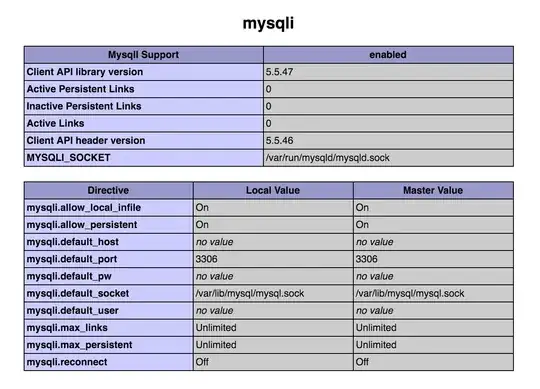Click local value 3306 for default_port
This screenshot has width=540, height=389.
pos(206,259)
